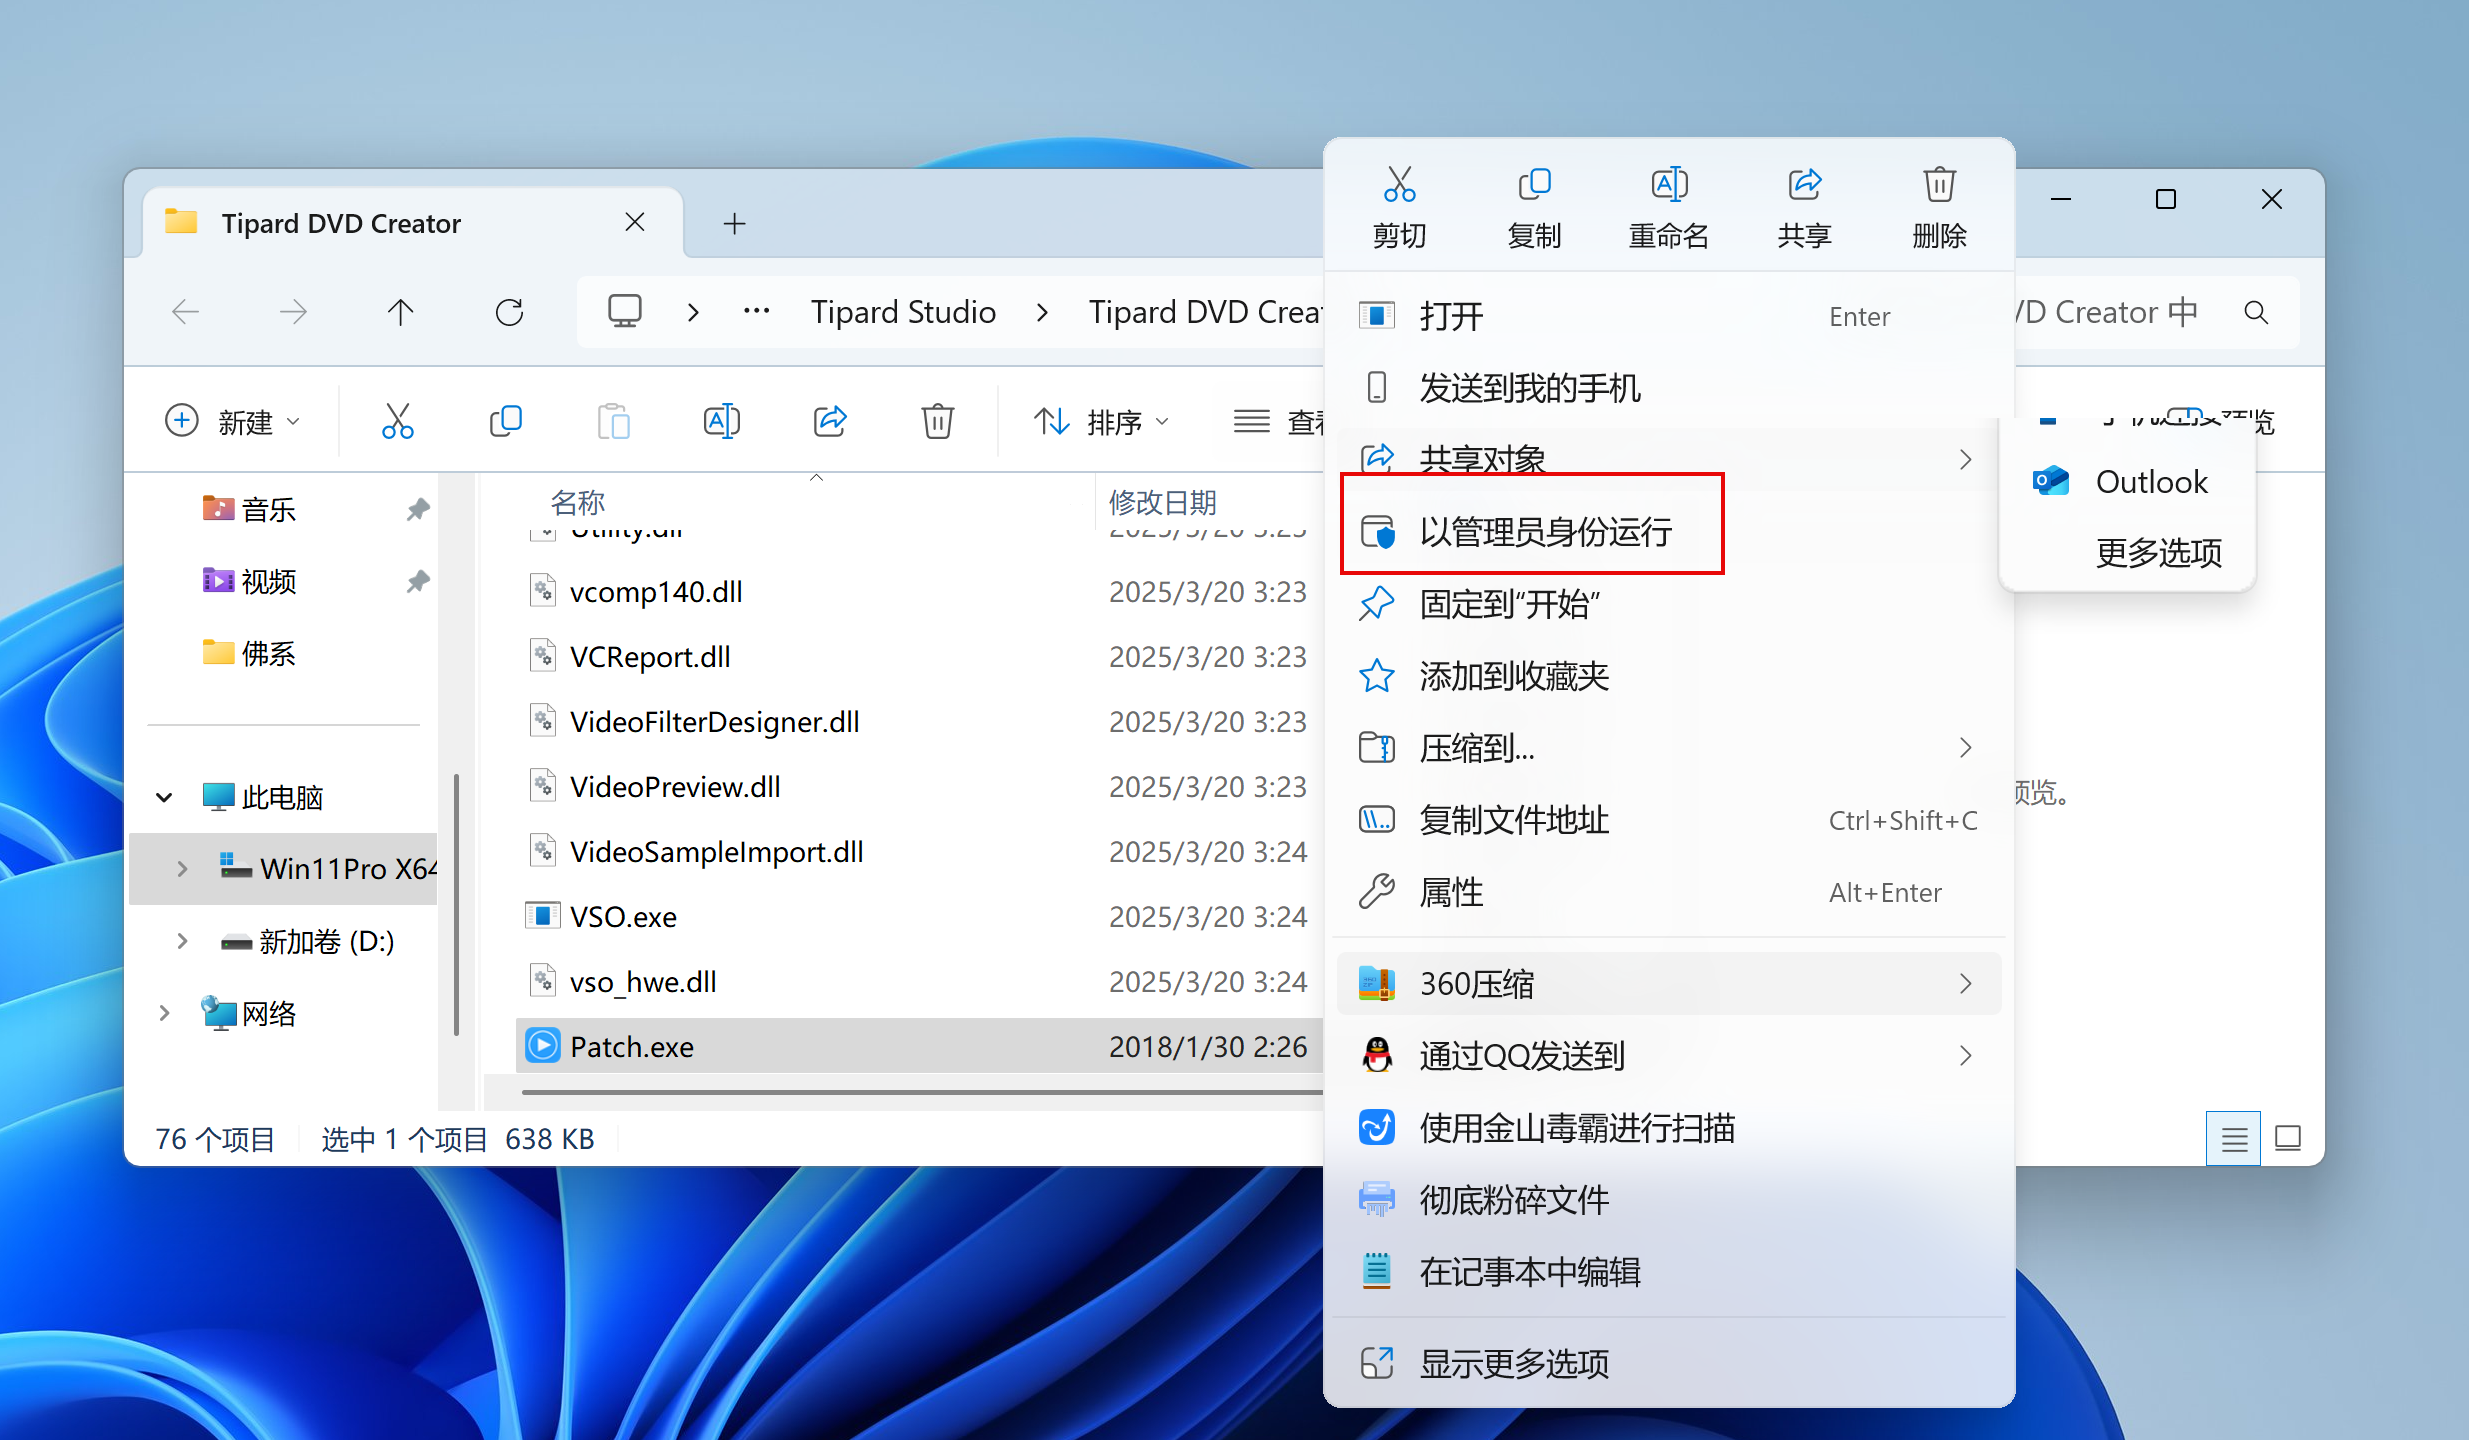Click the Copy icon in context menu
This screenshot has width=2469, height=1440.
pyautogui.click(x=1534, y=186)
